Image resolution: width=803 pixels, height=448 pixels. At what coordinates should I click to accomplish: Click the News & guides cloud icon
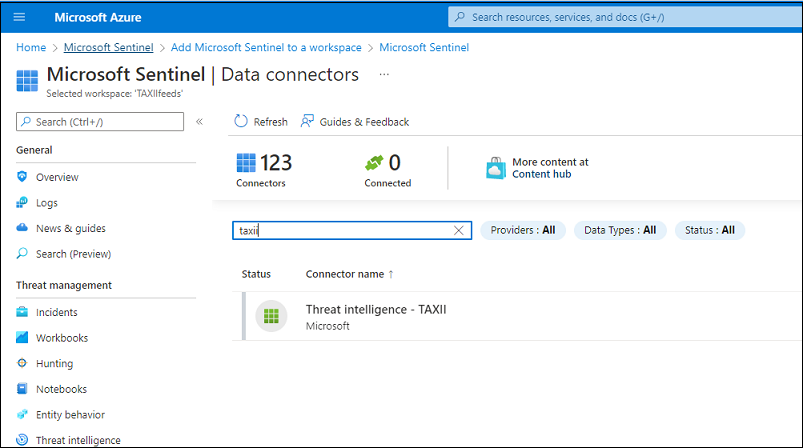coord(22,227)
